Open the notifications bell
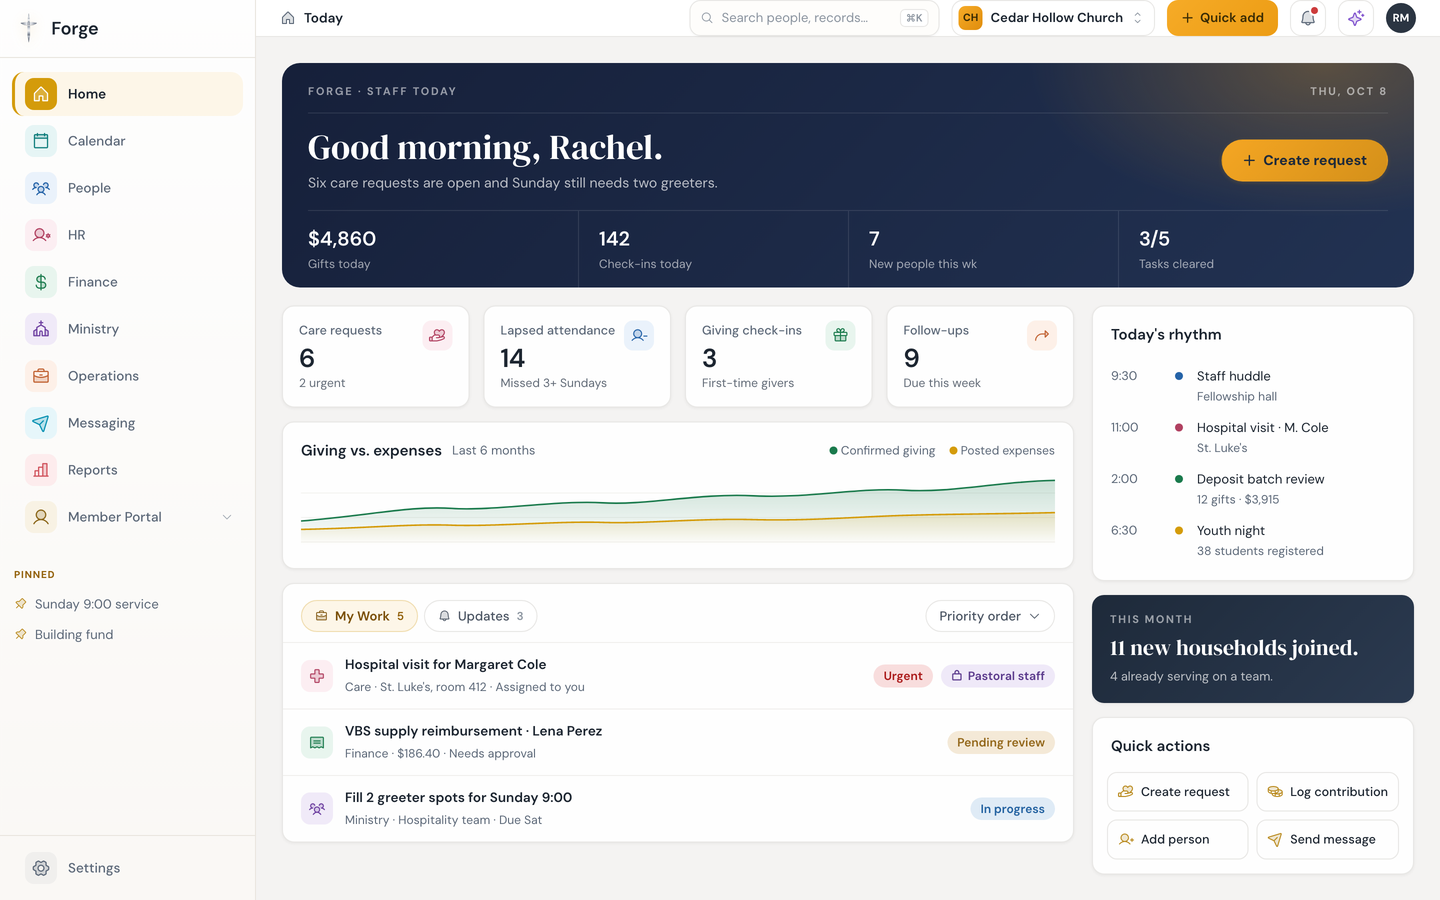The image size is (1440, 900). coord(1308,18)
